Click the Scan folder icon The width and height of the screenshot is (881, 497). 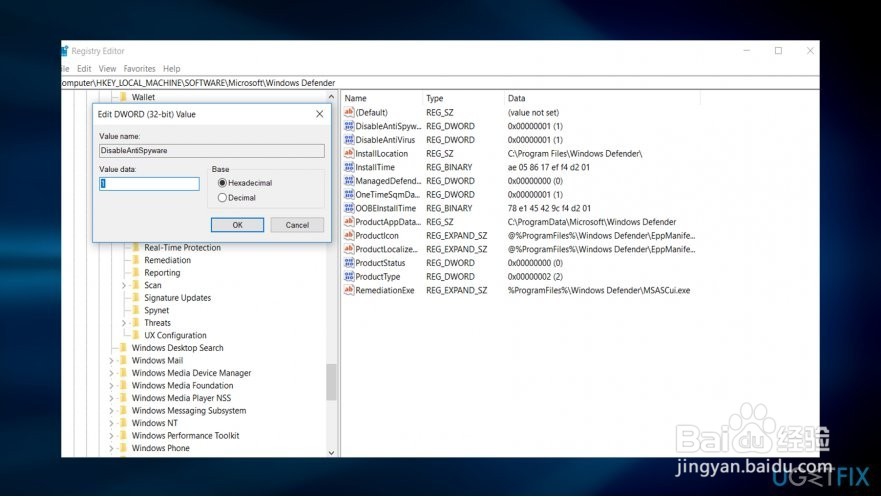click(x=135, y=285)
